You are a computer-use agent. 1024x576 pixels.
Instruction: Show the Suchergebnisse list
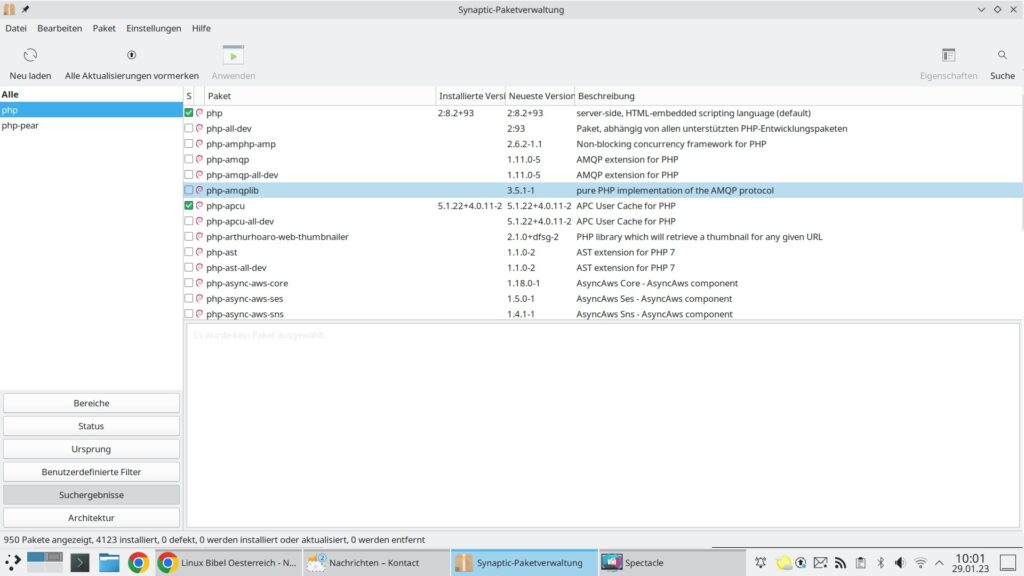click(91, 494)
